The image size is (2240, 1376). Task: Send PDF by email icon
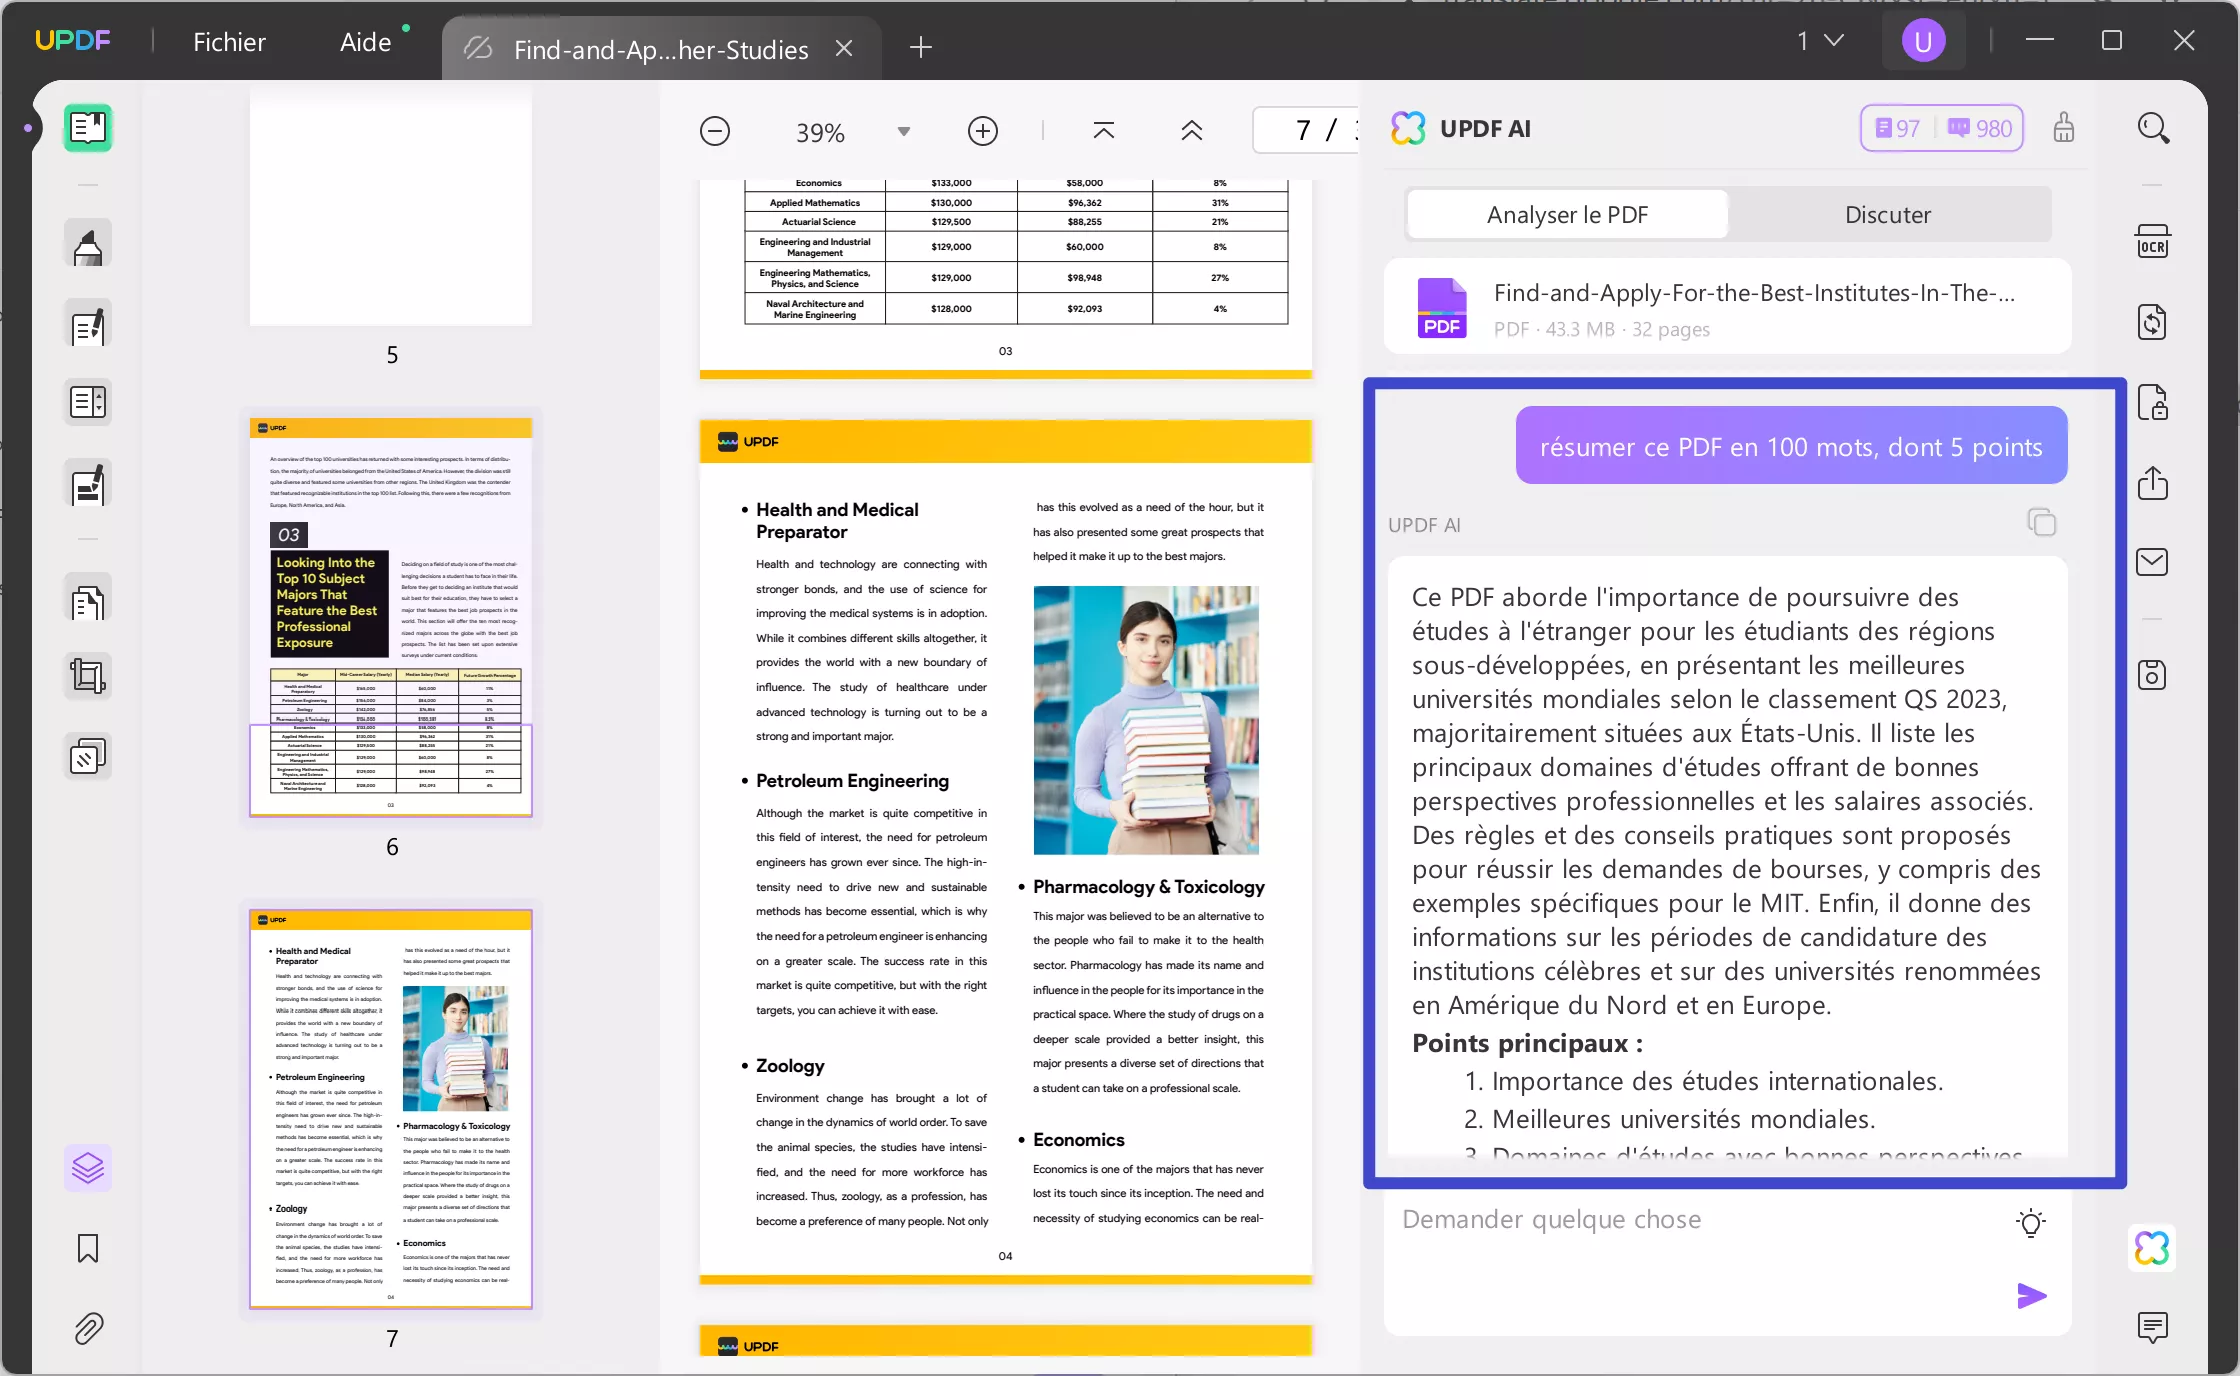click(x=2153, y=562)
